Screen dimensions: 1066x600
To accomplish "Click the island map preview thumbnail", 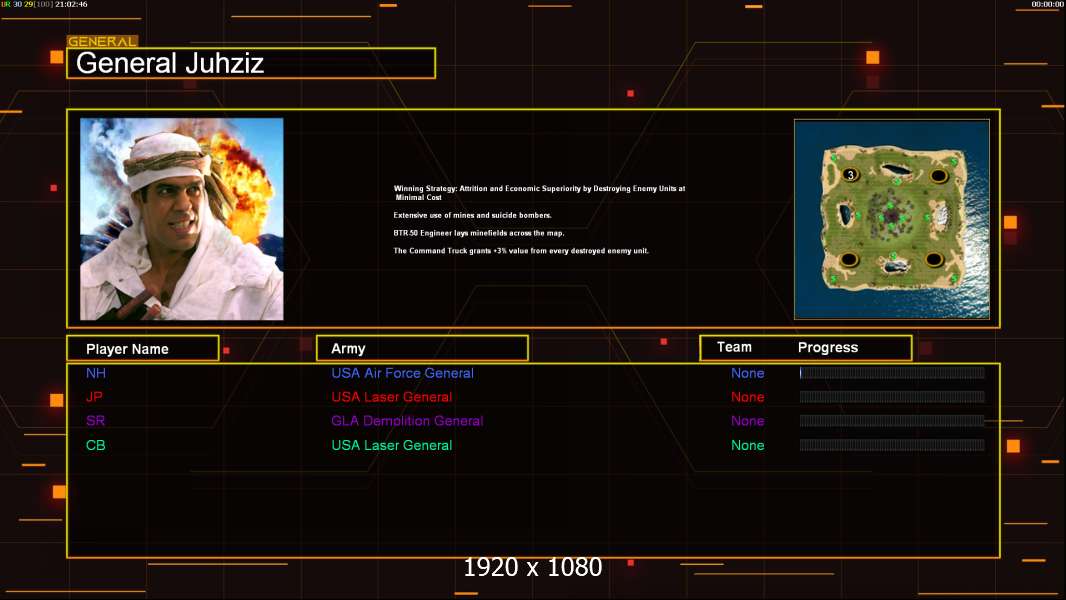I will pyautogui.click(x=892, y=219).
